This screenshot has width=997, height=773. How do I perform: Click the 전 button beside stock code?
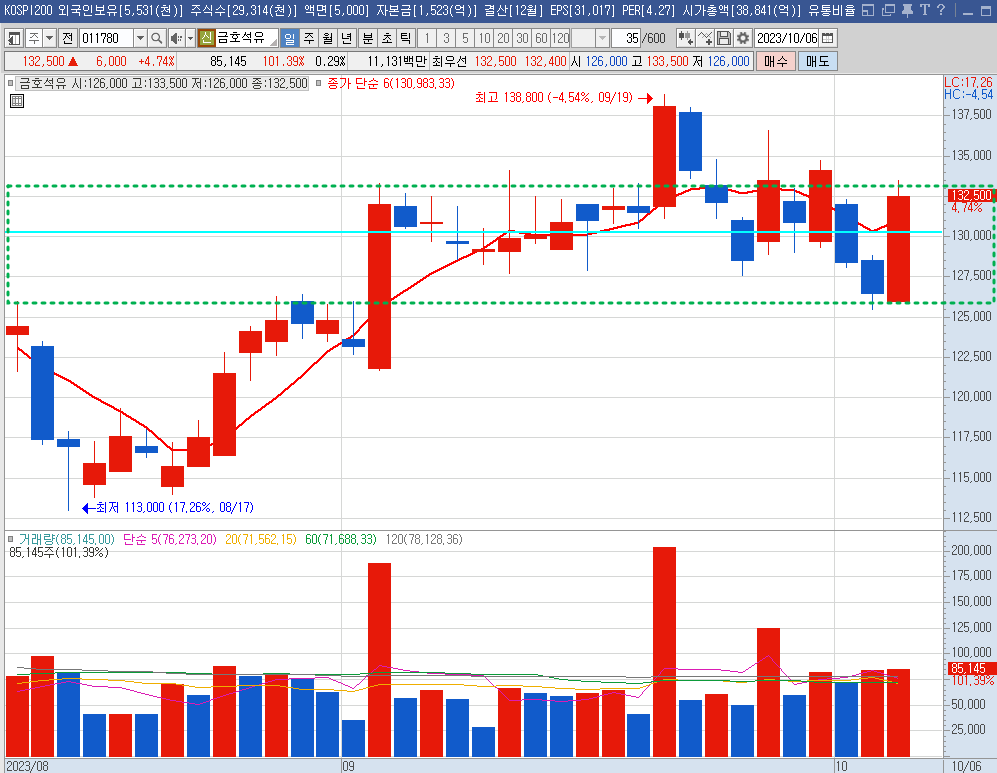pos(68,38)
